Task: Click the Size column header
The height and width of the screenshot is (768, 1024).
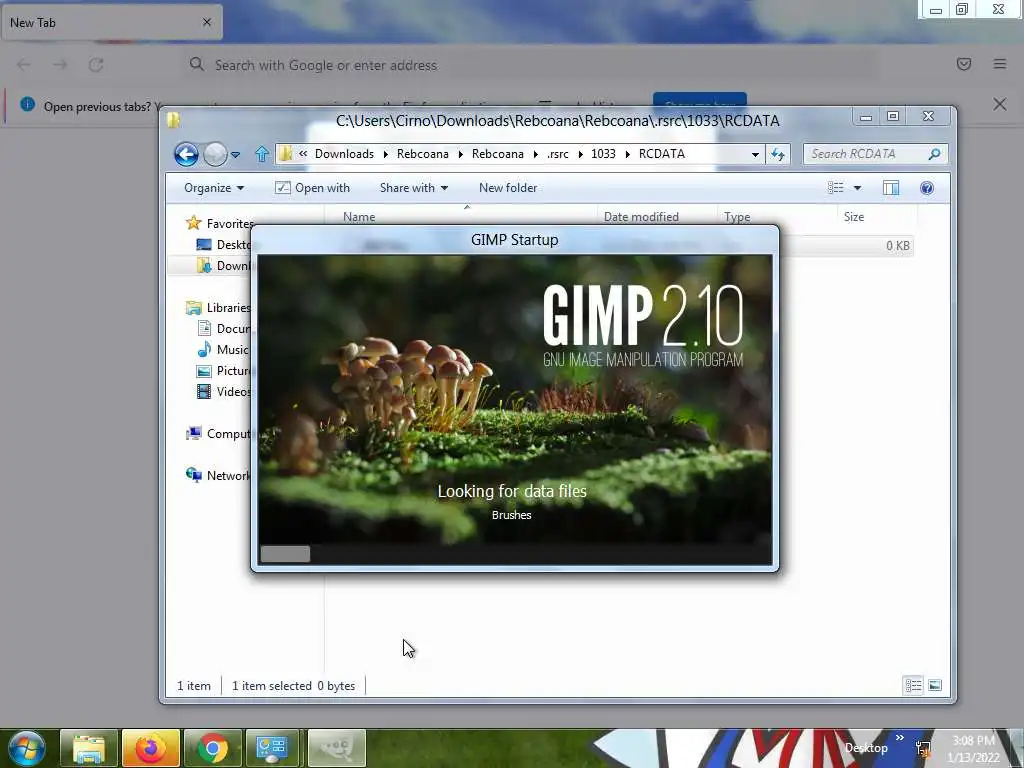Action: tap(854, 217)
